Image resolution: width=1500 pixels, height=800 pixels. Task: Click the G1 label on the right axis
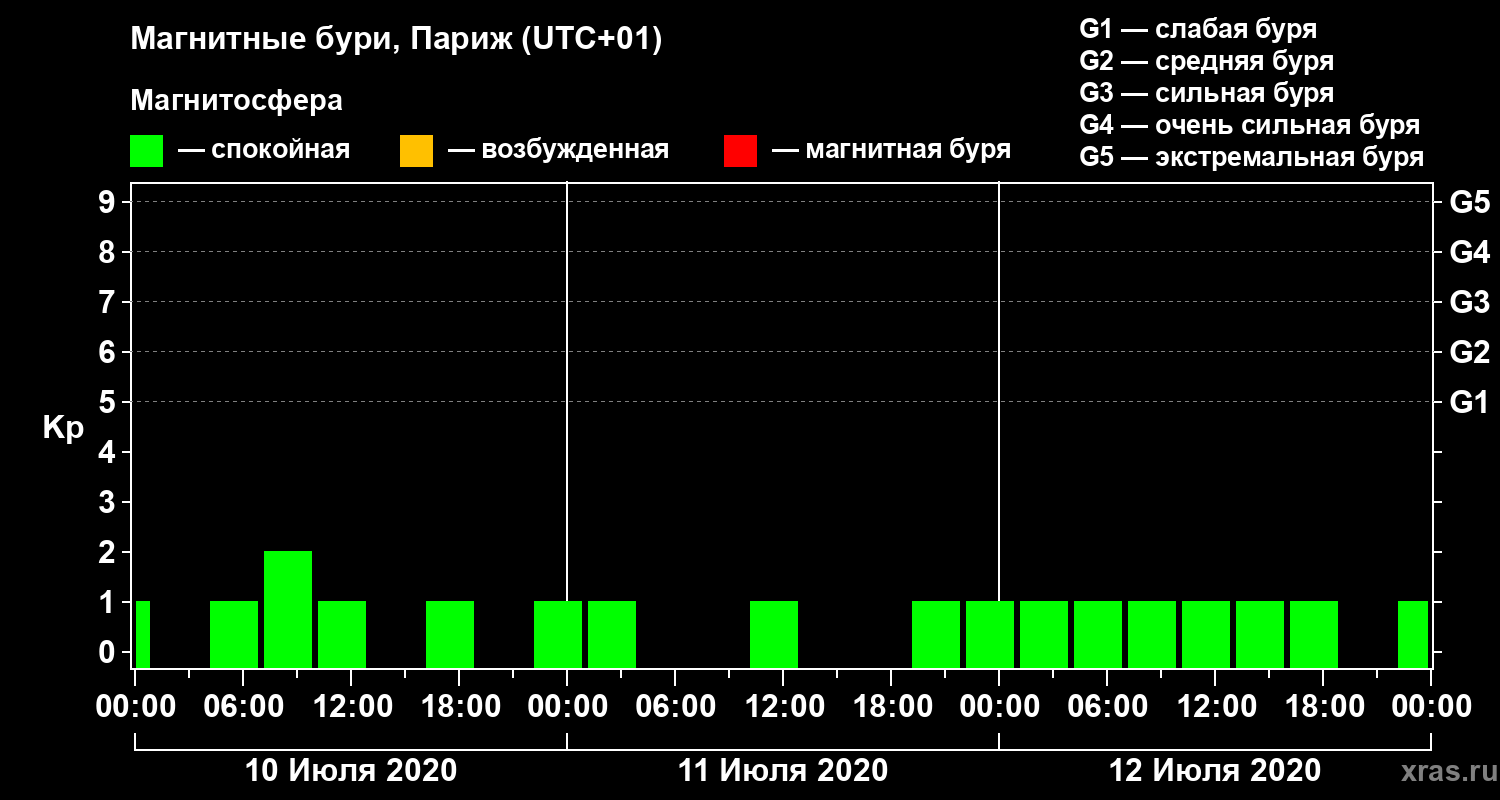pos(1470,403)
